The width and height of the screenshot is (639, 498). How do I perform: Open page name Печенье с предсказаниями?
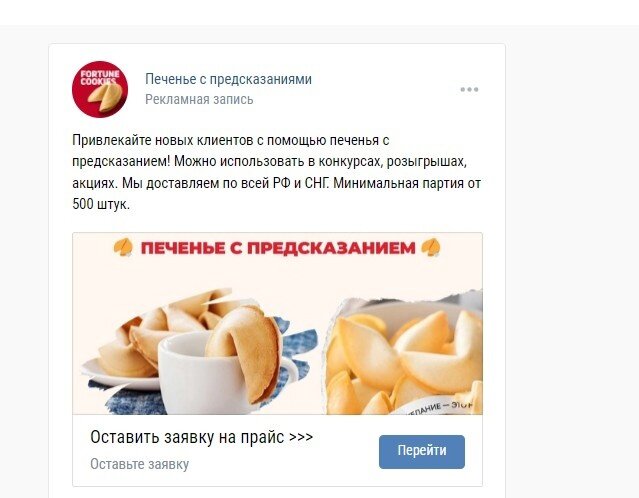(x=228, y=79)
